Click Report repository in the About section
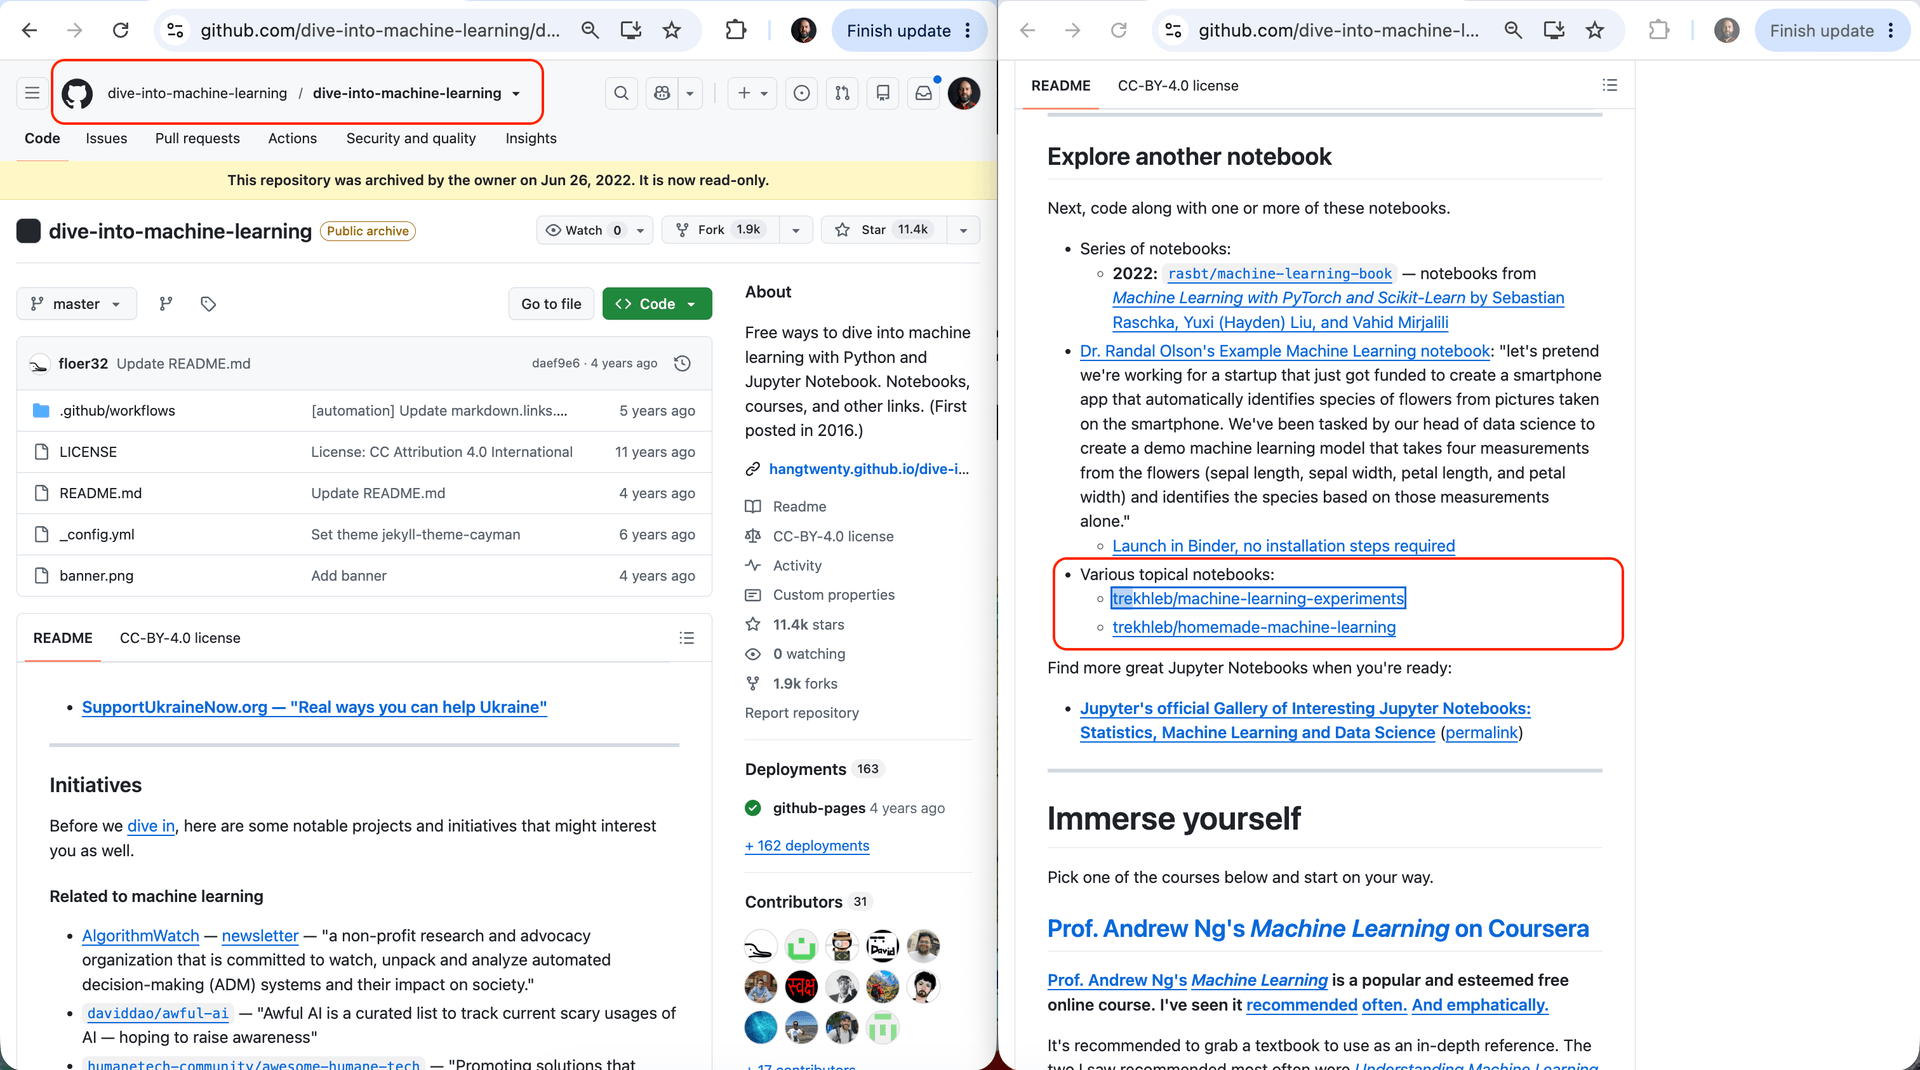 (x=802, y=713)
